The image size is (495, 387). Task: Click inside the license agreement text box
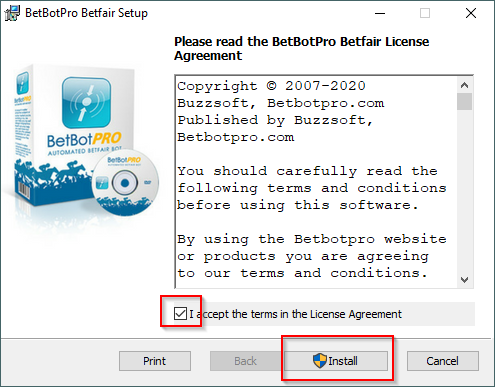tap(316, 182)
